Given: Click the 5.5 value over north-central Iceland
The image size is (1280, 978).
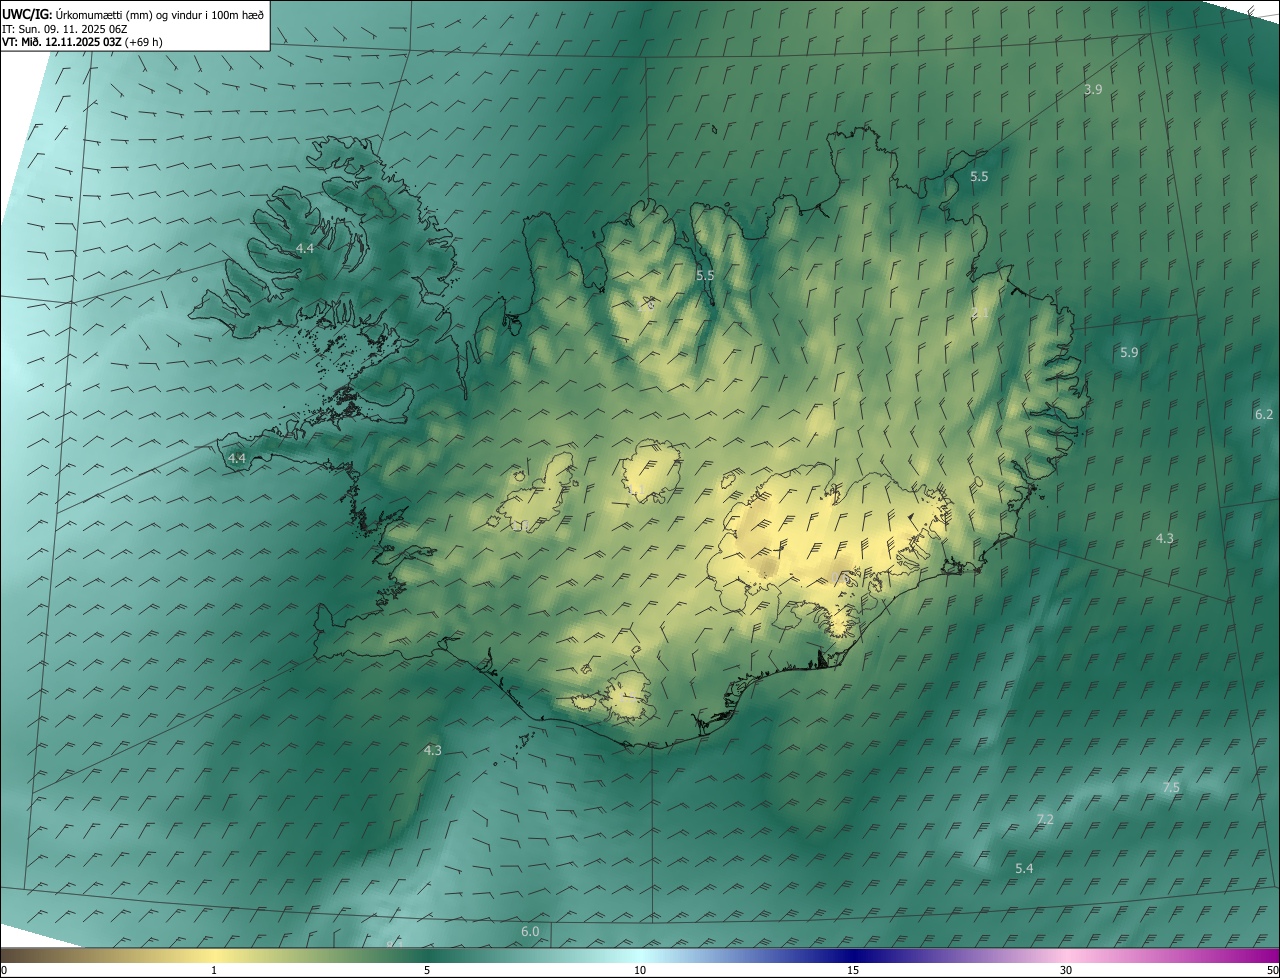Looking at the screenshot, I should (705, 275).
